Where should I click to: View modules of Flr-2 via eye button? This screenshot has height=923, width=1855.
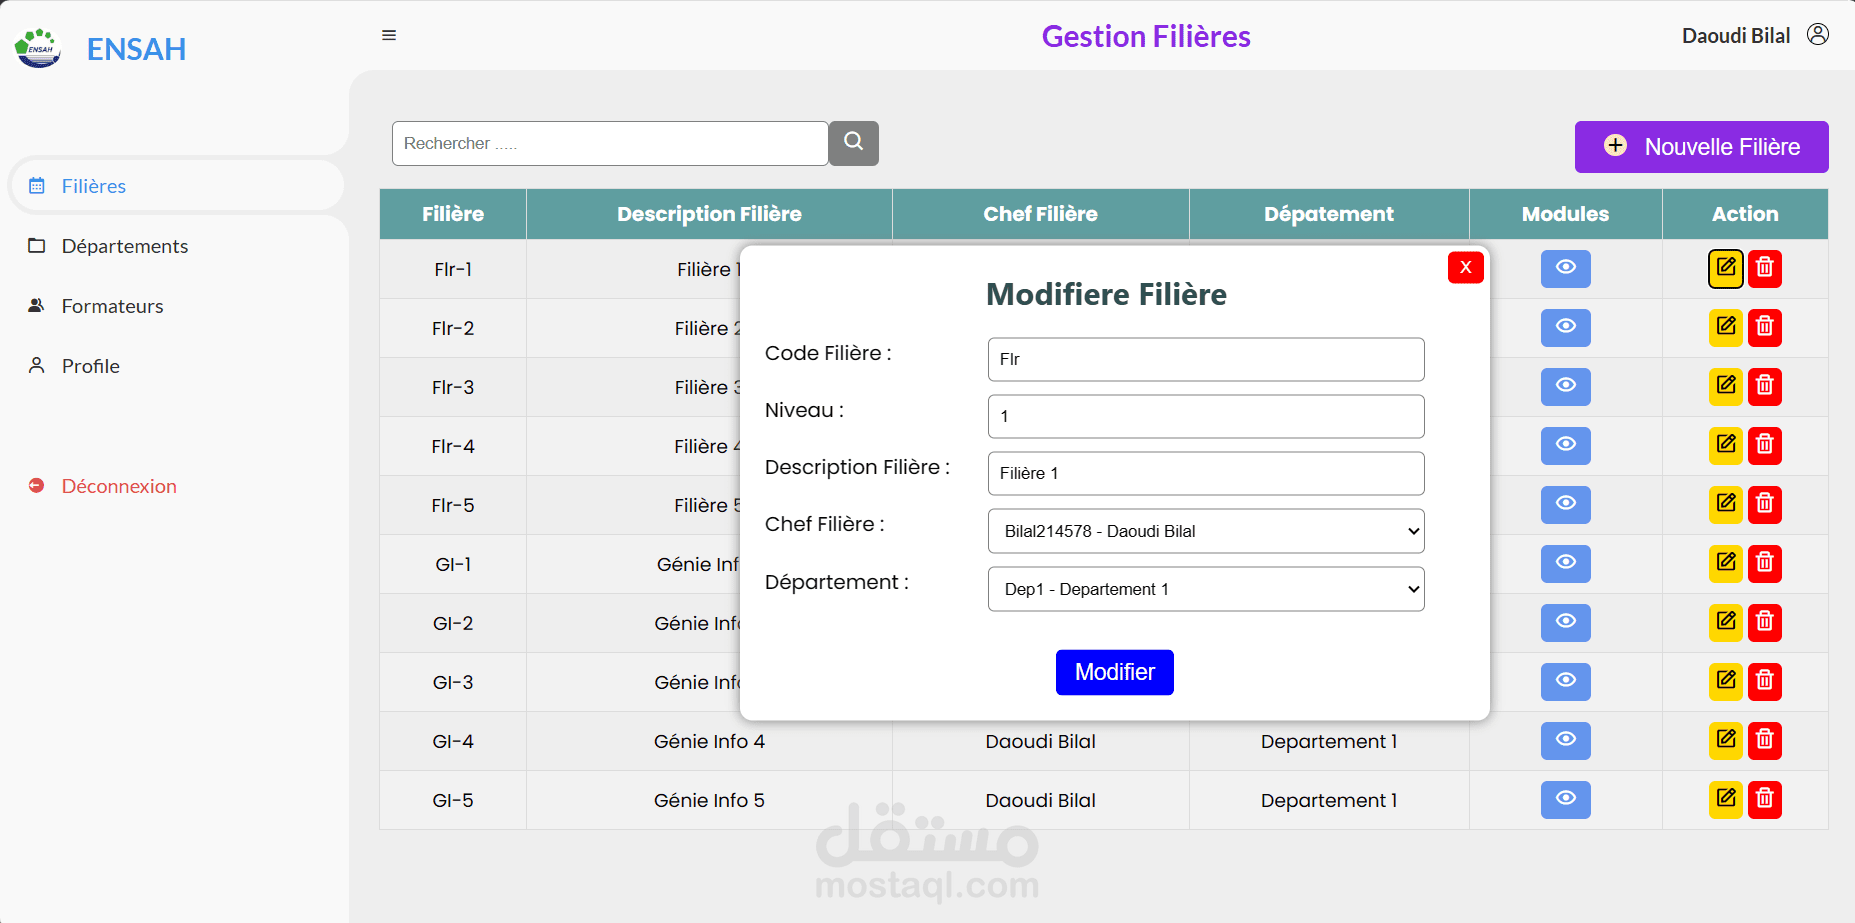1566,327
